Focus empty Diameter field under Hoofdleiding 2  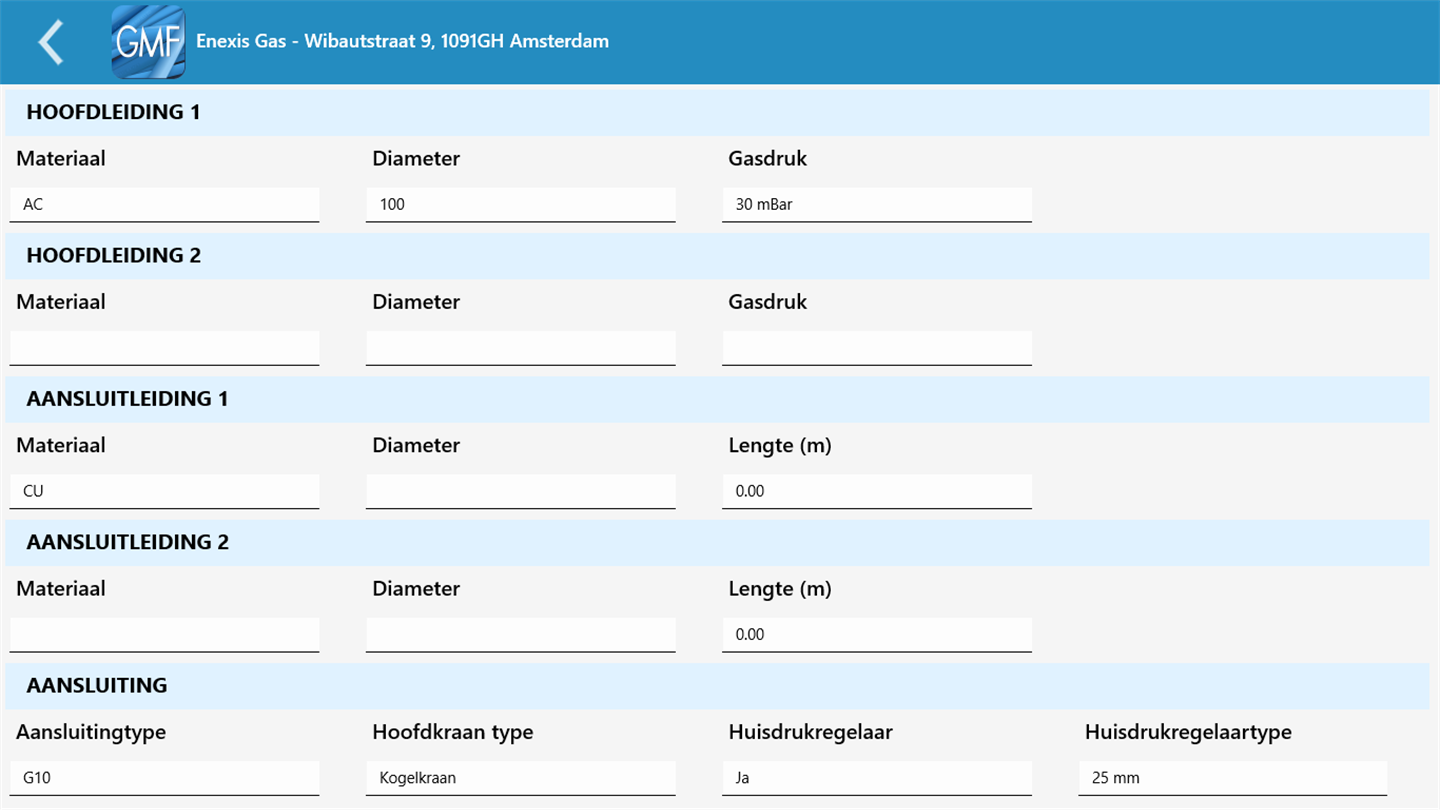[x=521, y=348]
